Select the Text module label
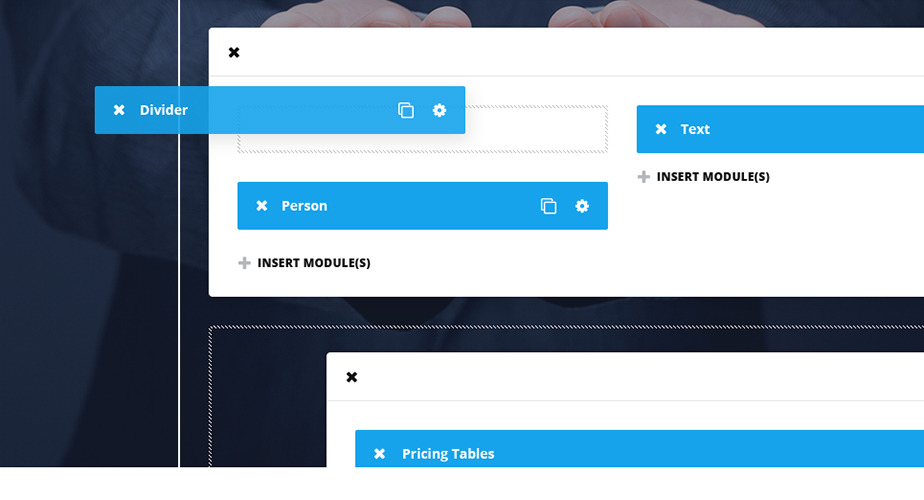Screen dimensions: 924x500 pos(695,129)
